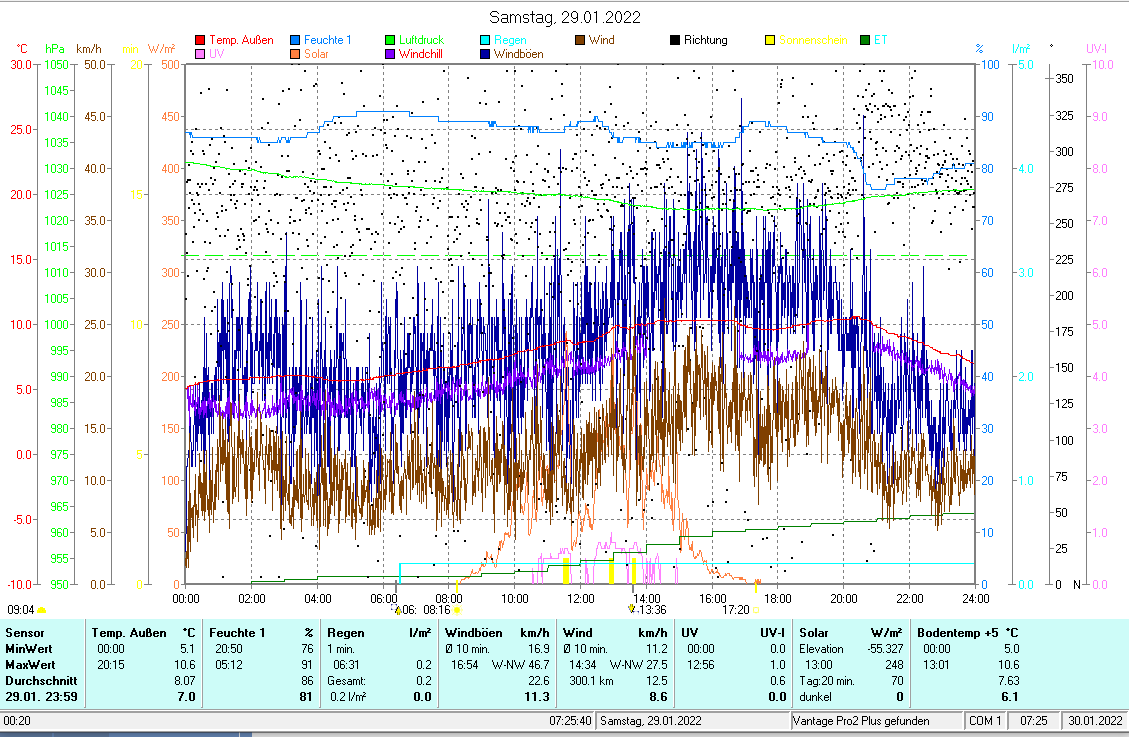Click the dark green ET legend square

pos(865,40)
